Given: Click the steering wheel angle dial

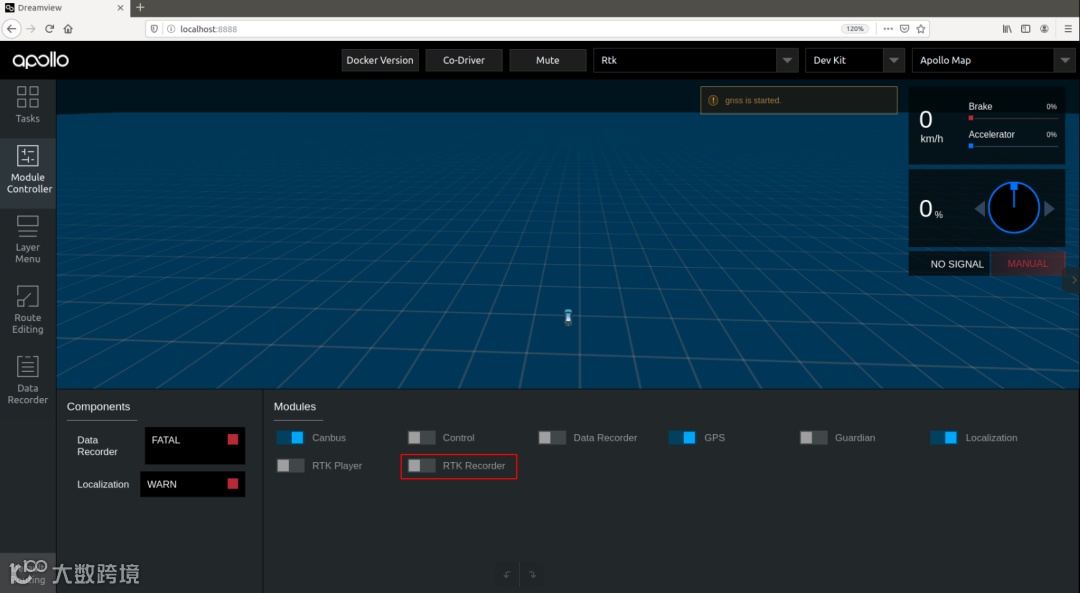Looking at the screenshot, I should (1014, 208).
